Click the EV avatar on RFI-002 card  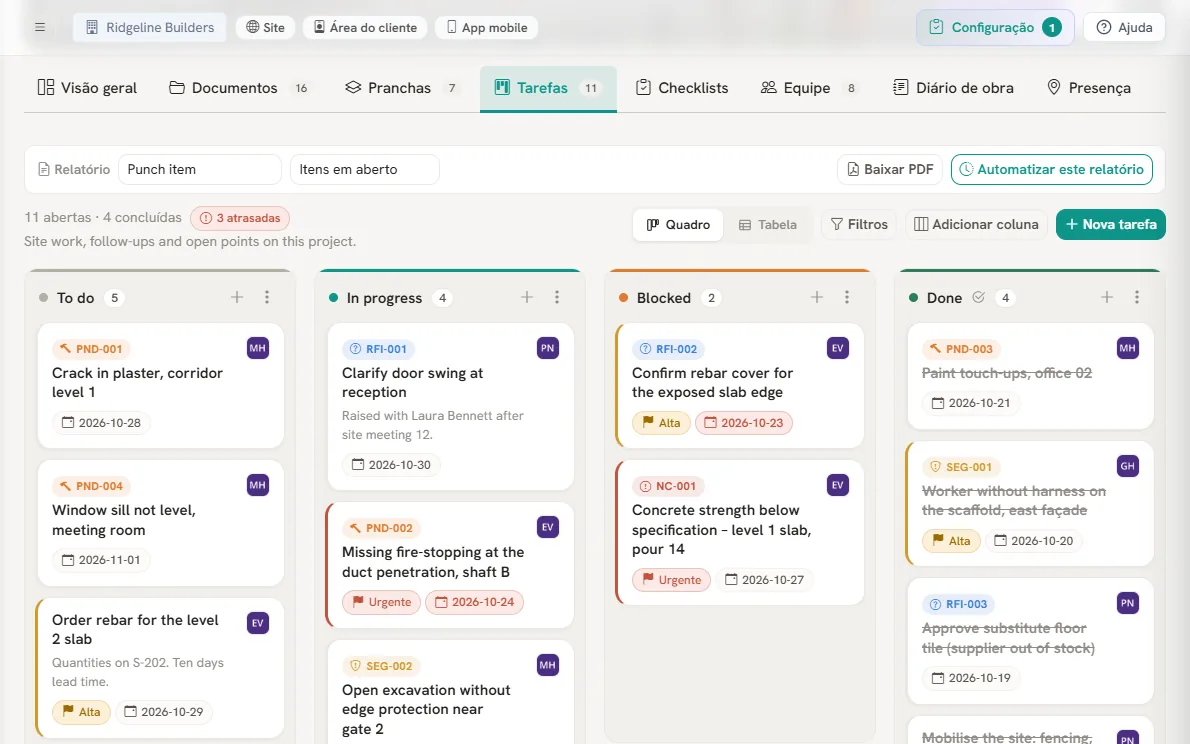point(838,348)
